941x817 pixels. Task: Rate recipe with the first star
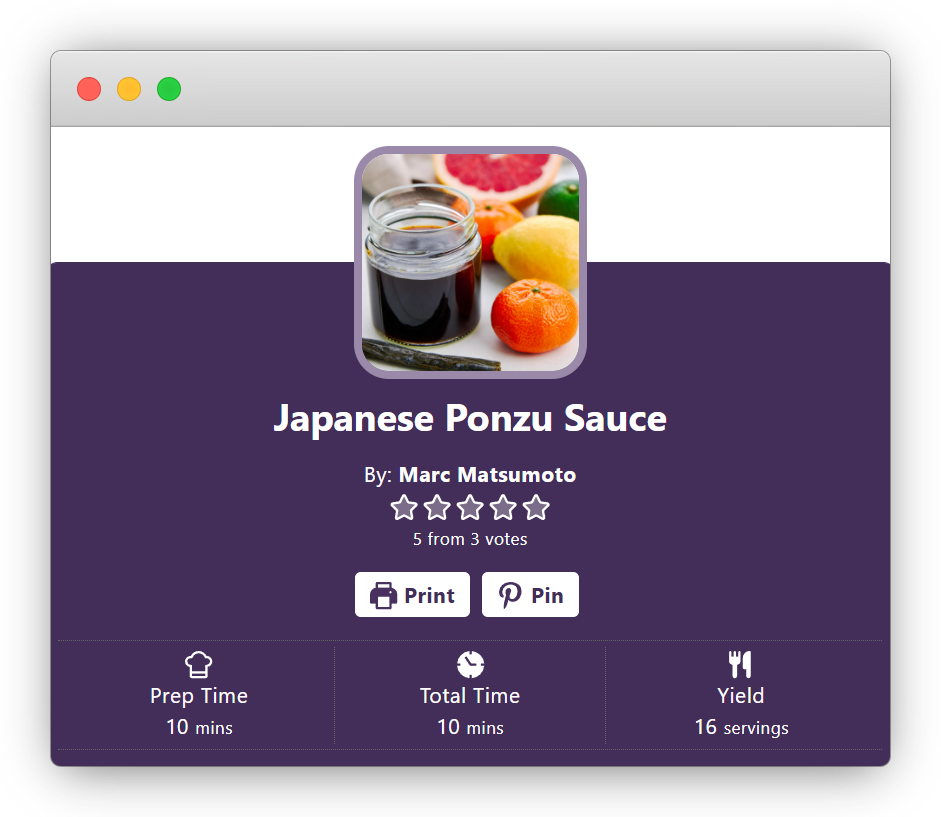(x=404, y=508)
